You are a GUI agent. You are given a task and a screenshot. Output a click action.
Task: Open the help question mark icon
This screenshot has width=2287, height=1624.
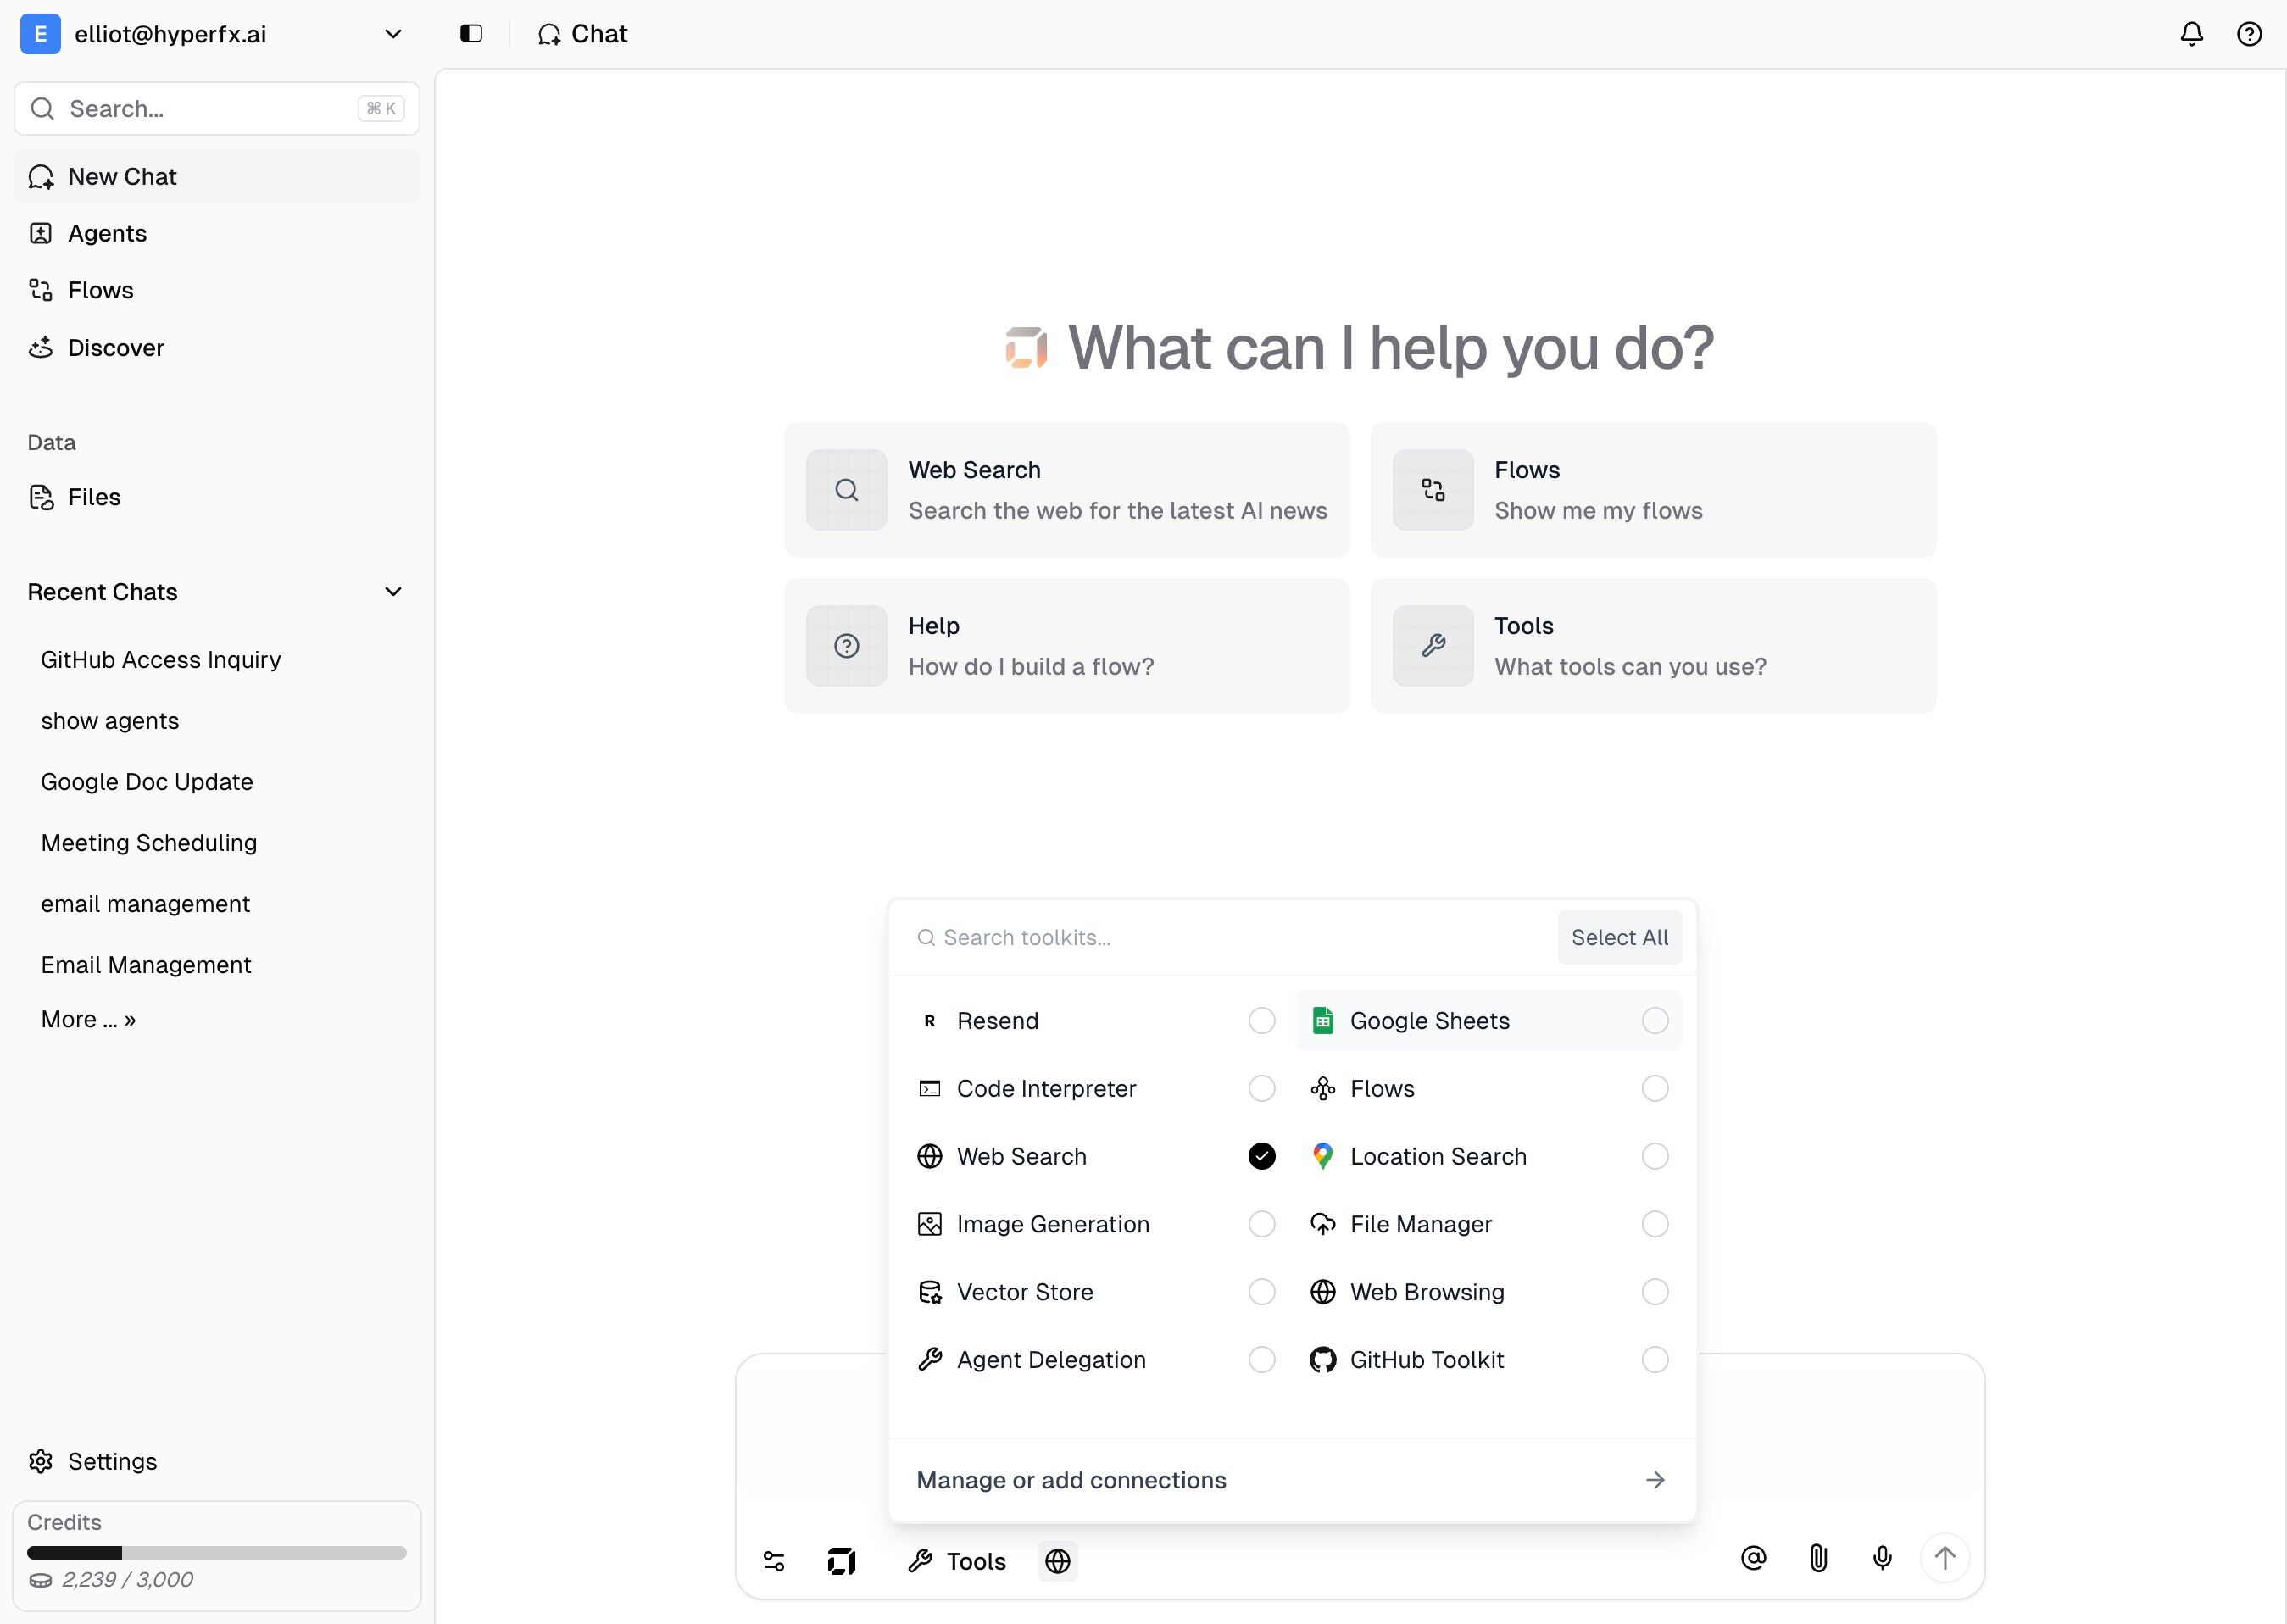tap(2249, 34)
